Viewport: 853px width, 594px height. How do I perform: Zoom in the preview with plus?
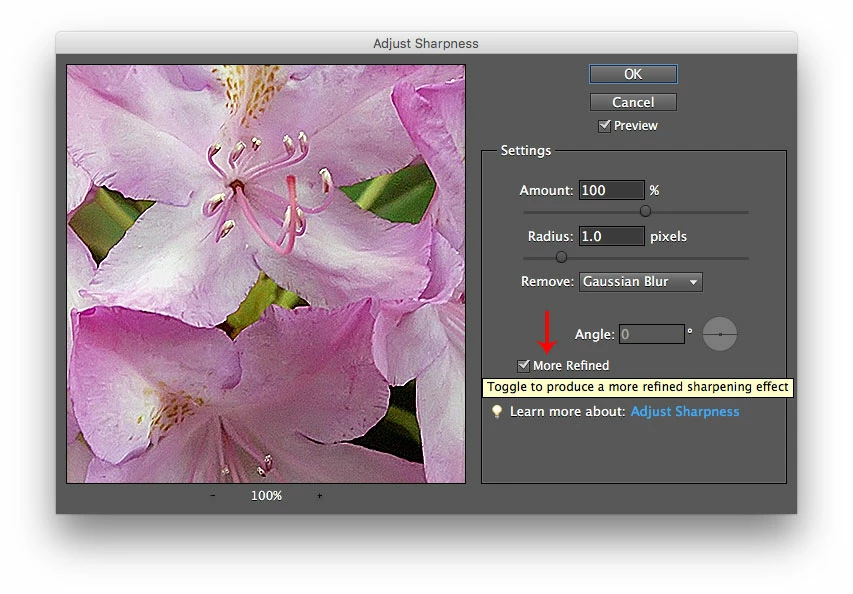(x=319, y=496)
